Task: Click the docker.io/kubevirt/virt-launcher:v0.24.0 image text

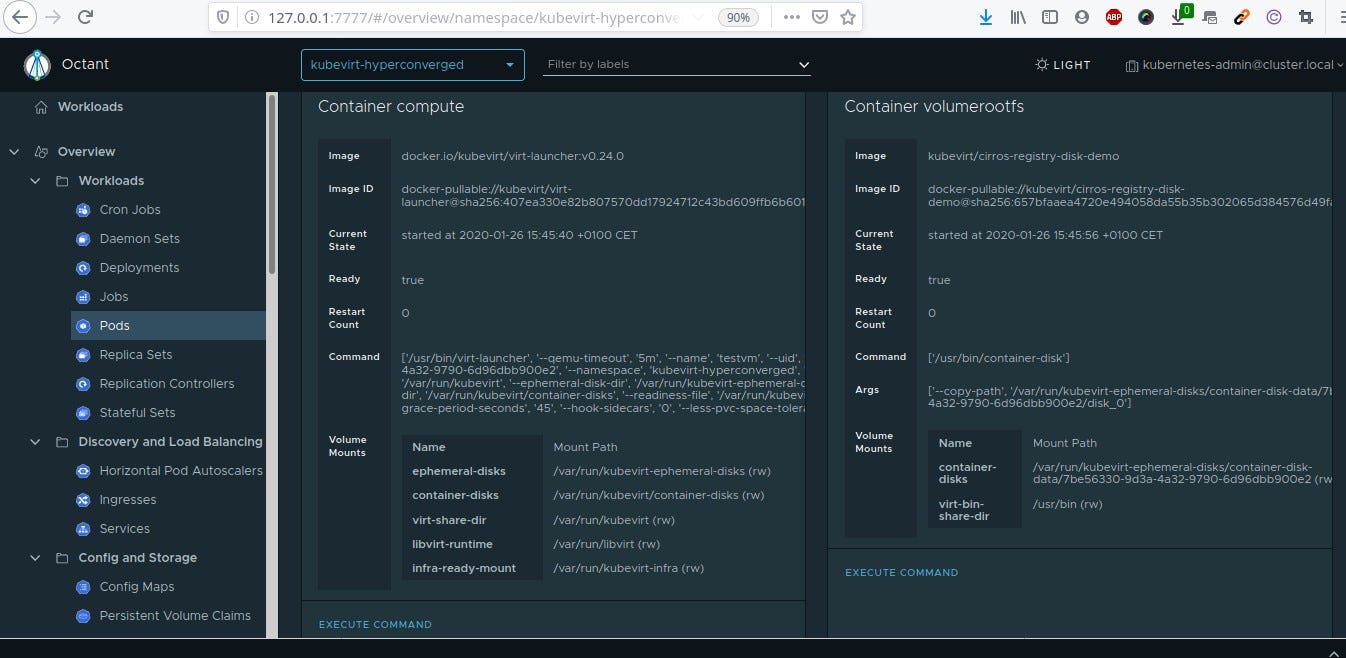Action: tap(512, 156)
